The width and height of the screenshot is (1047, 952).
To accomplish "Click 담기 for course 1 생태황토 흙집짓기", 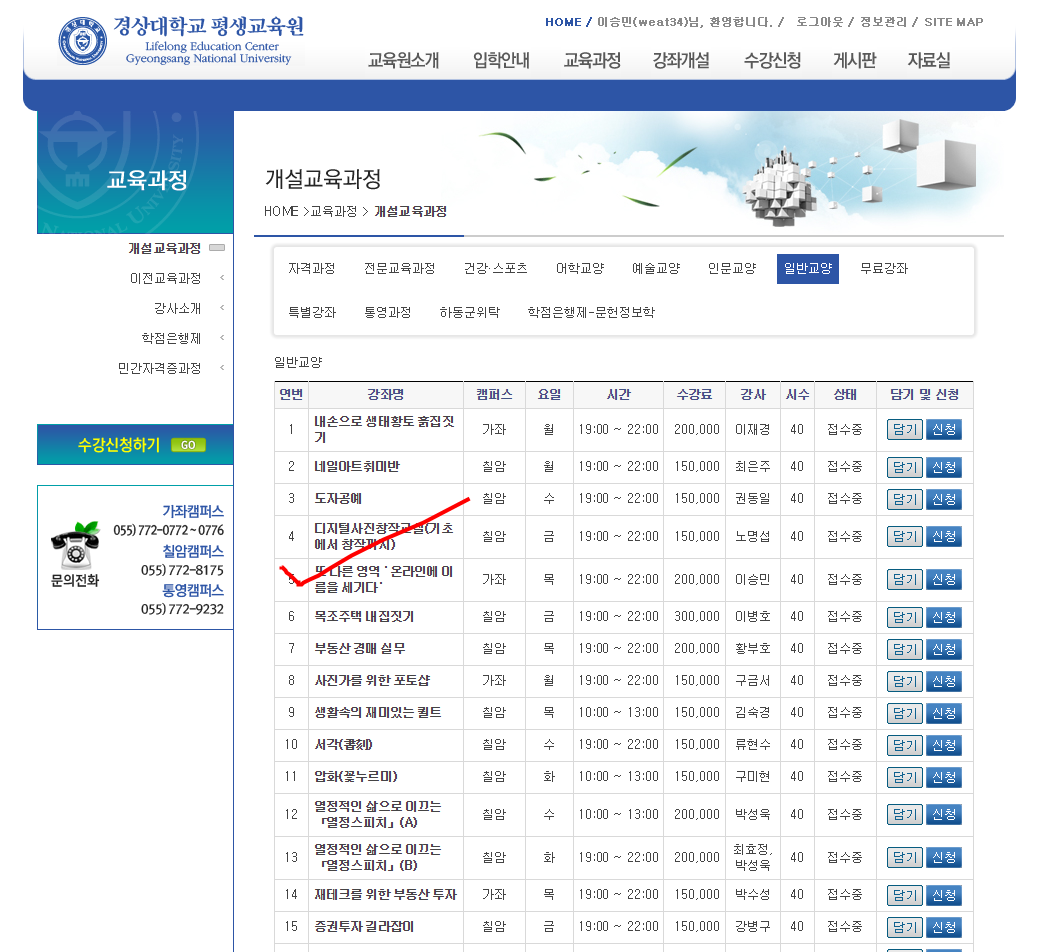I will click(905, 429).
